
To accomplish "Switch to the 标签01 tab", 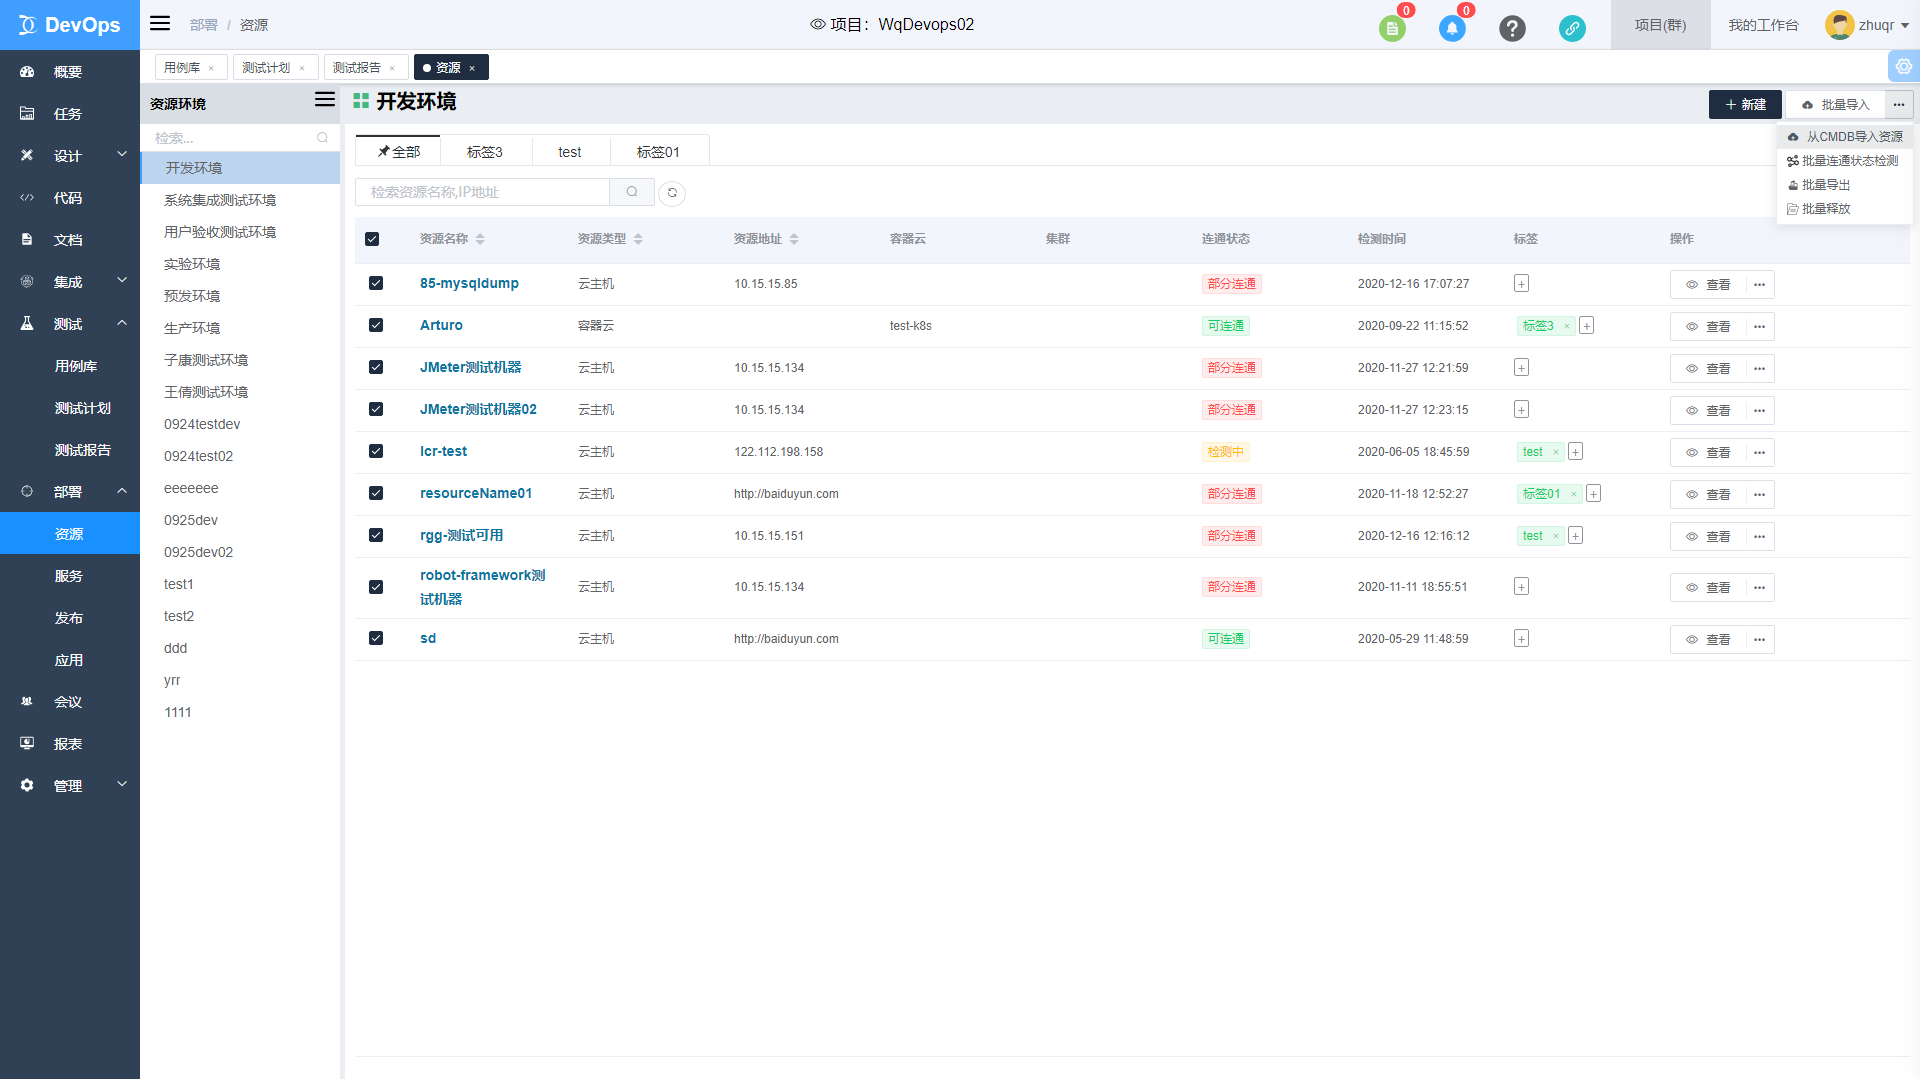I will tap(658, 152).
